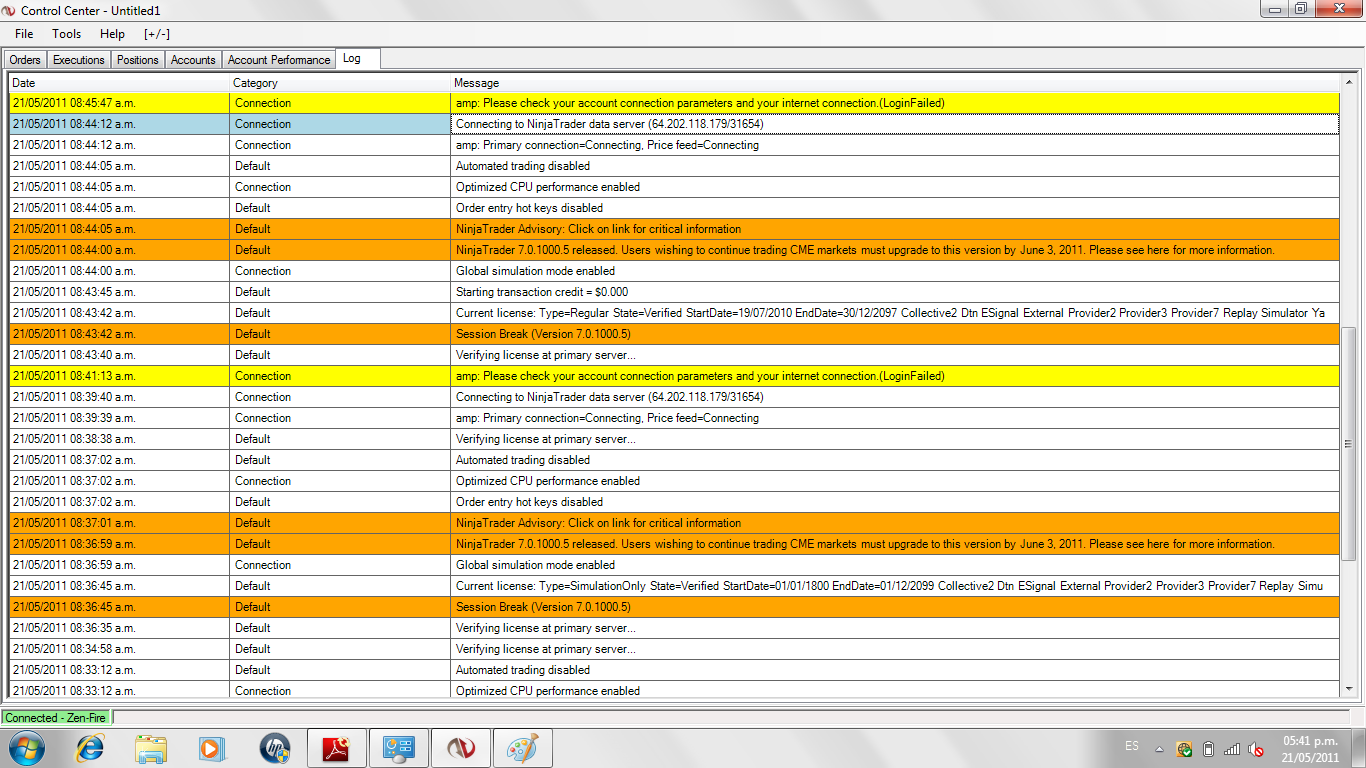Click the log scrollbar up arrow

point(1348,82)
